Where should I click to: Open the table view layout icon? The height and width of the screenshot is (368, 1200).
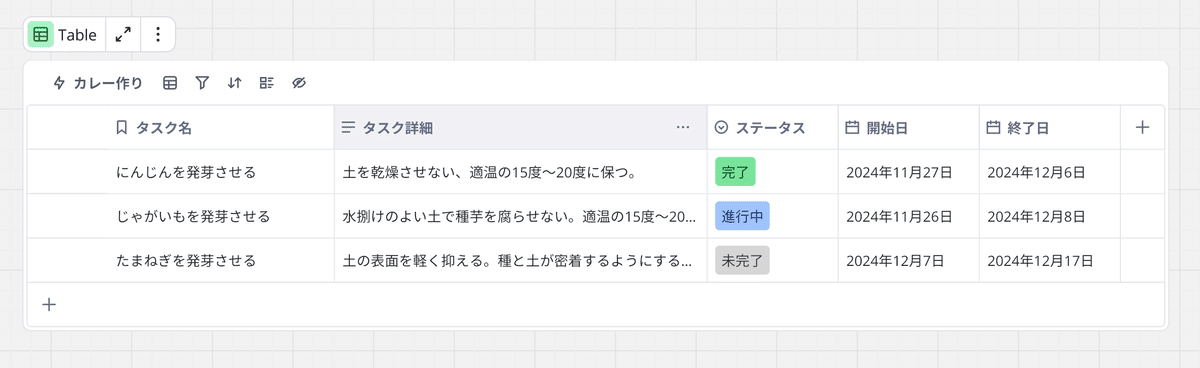(170, 83)
